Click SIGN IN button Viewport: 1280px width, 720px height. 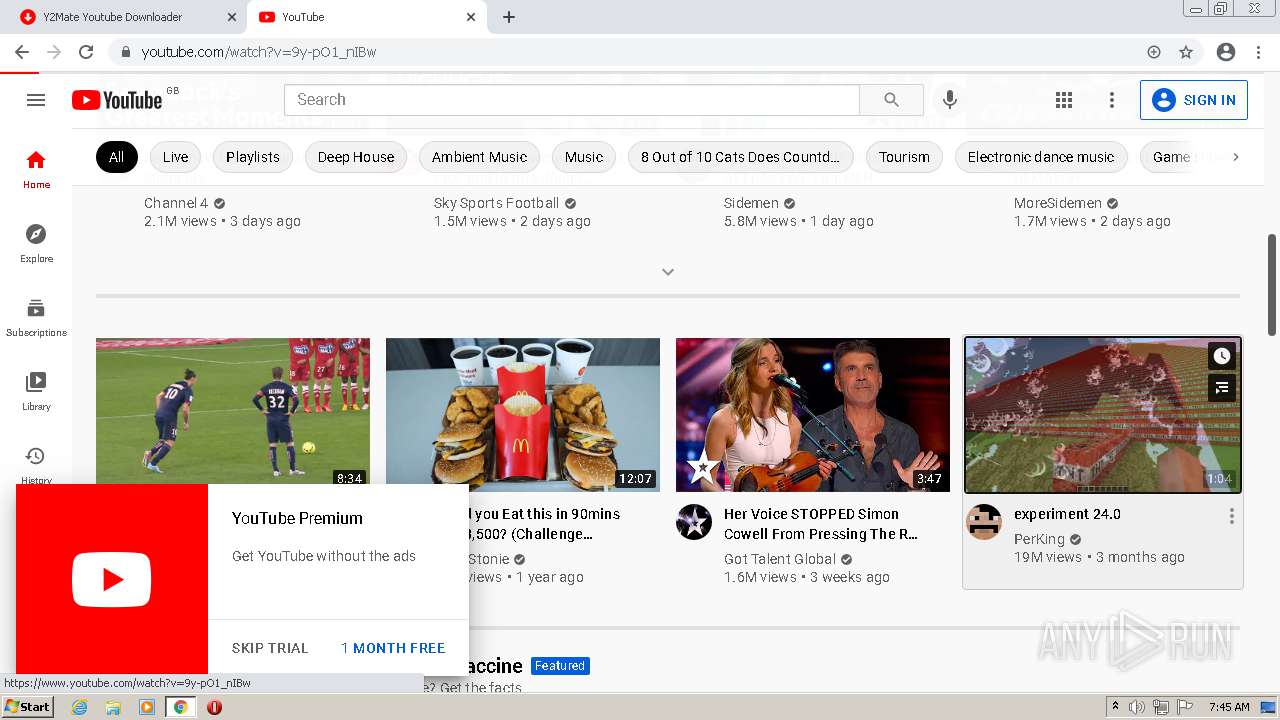click(1194, 100)
